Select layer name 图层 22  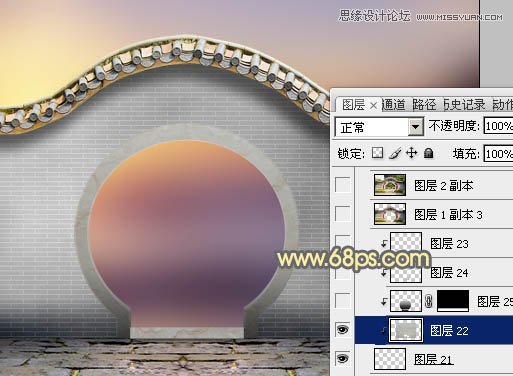tap(449, 331)
